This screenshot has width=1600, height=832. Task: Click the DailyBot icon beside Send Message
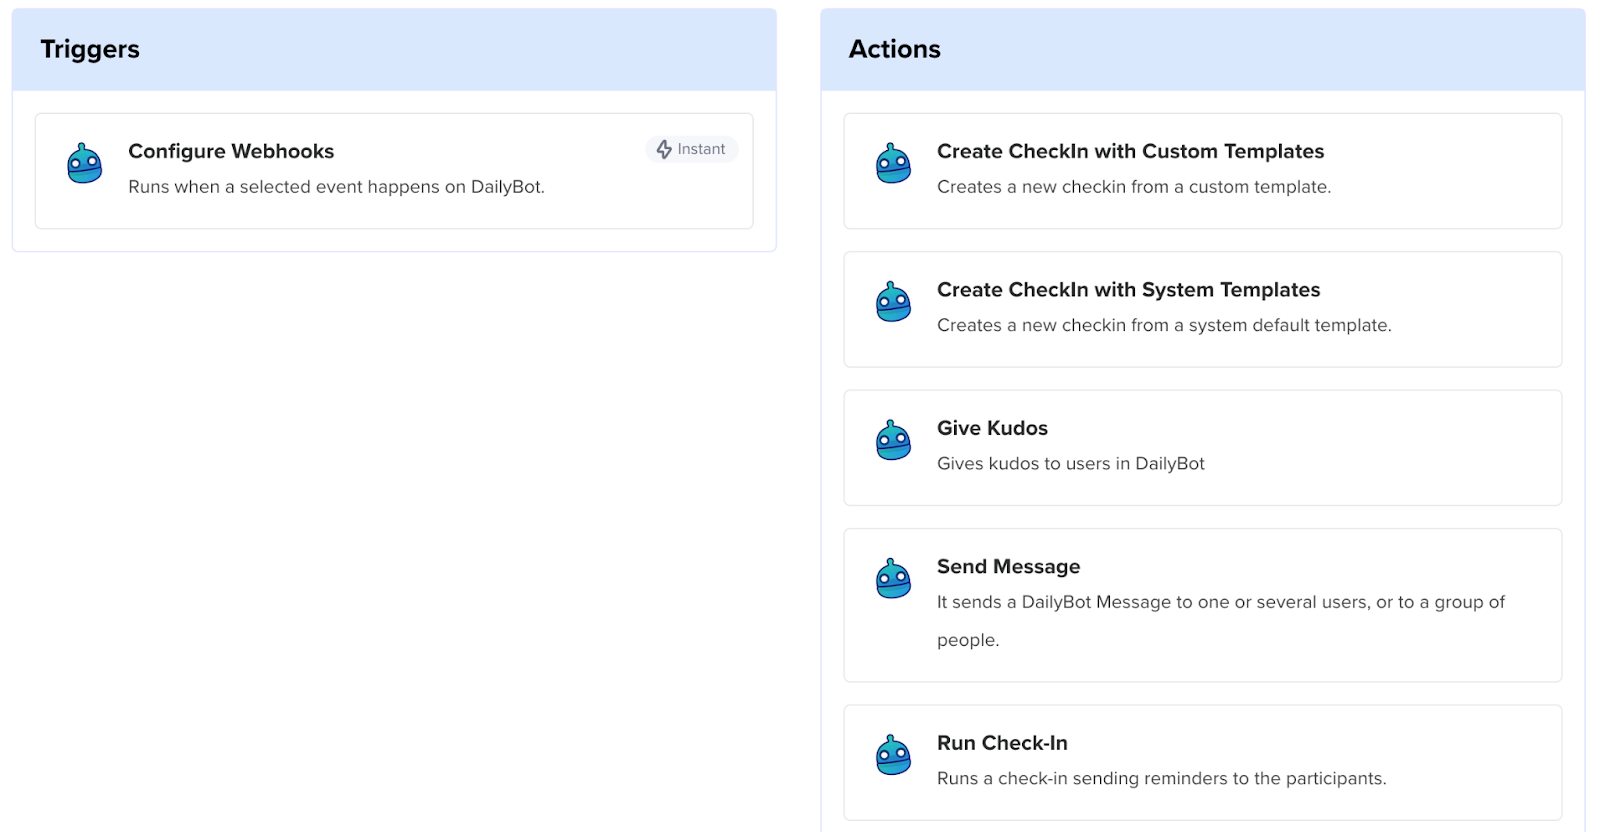click(893, 578)
